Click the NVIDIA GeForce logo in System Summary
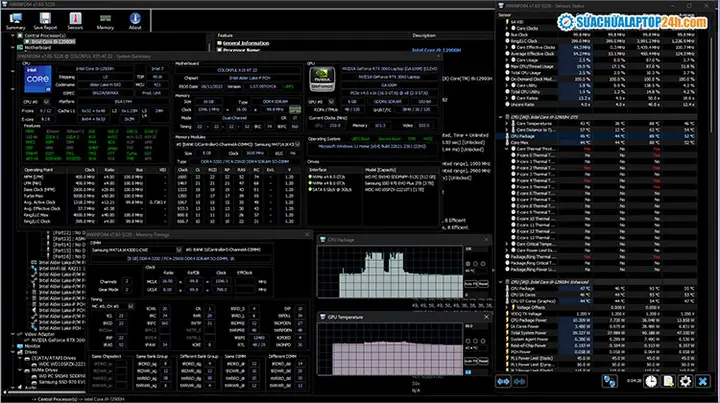This screenshot has height=403, width=720. click(x=322, y=78)
